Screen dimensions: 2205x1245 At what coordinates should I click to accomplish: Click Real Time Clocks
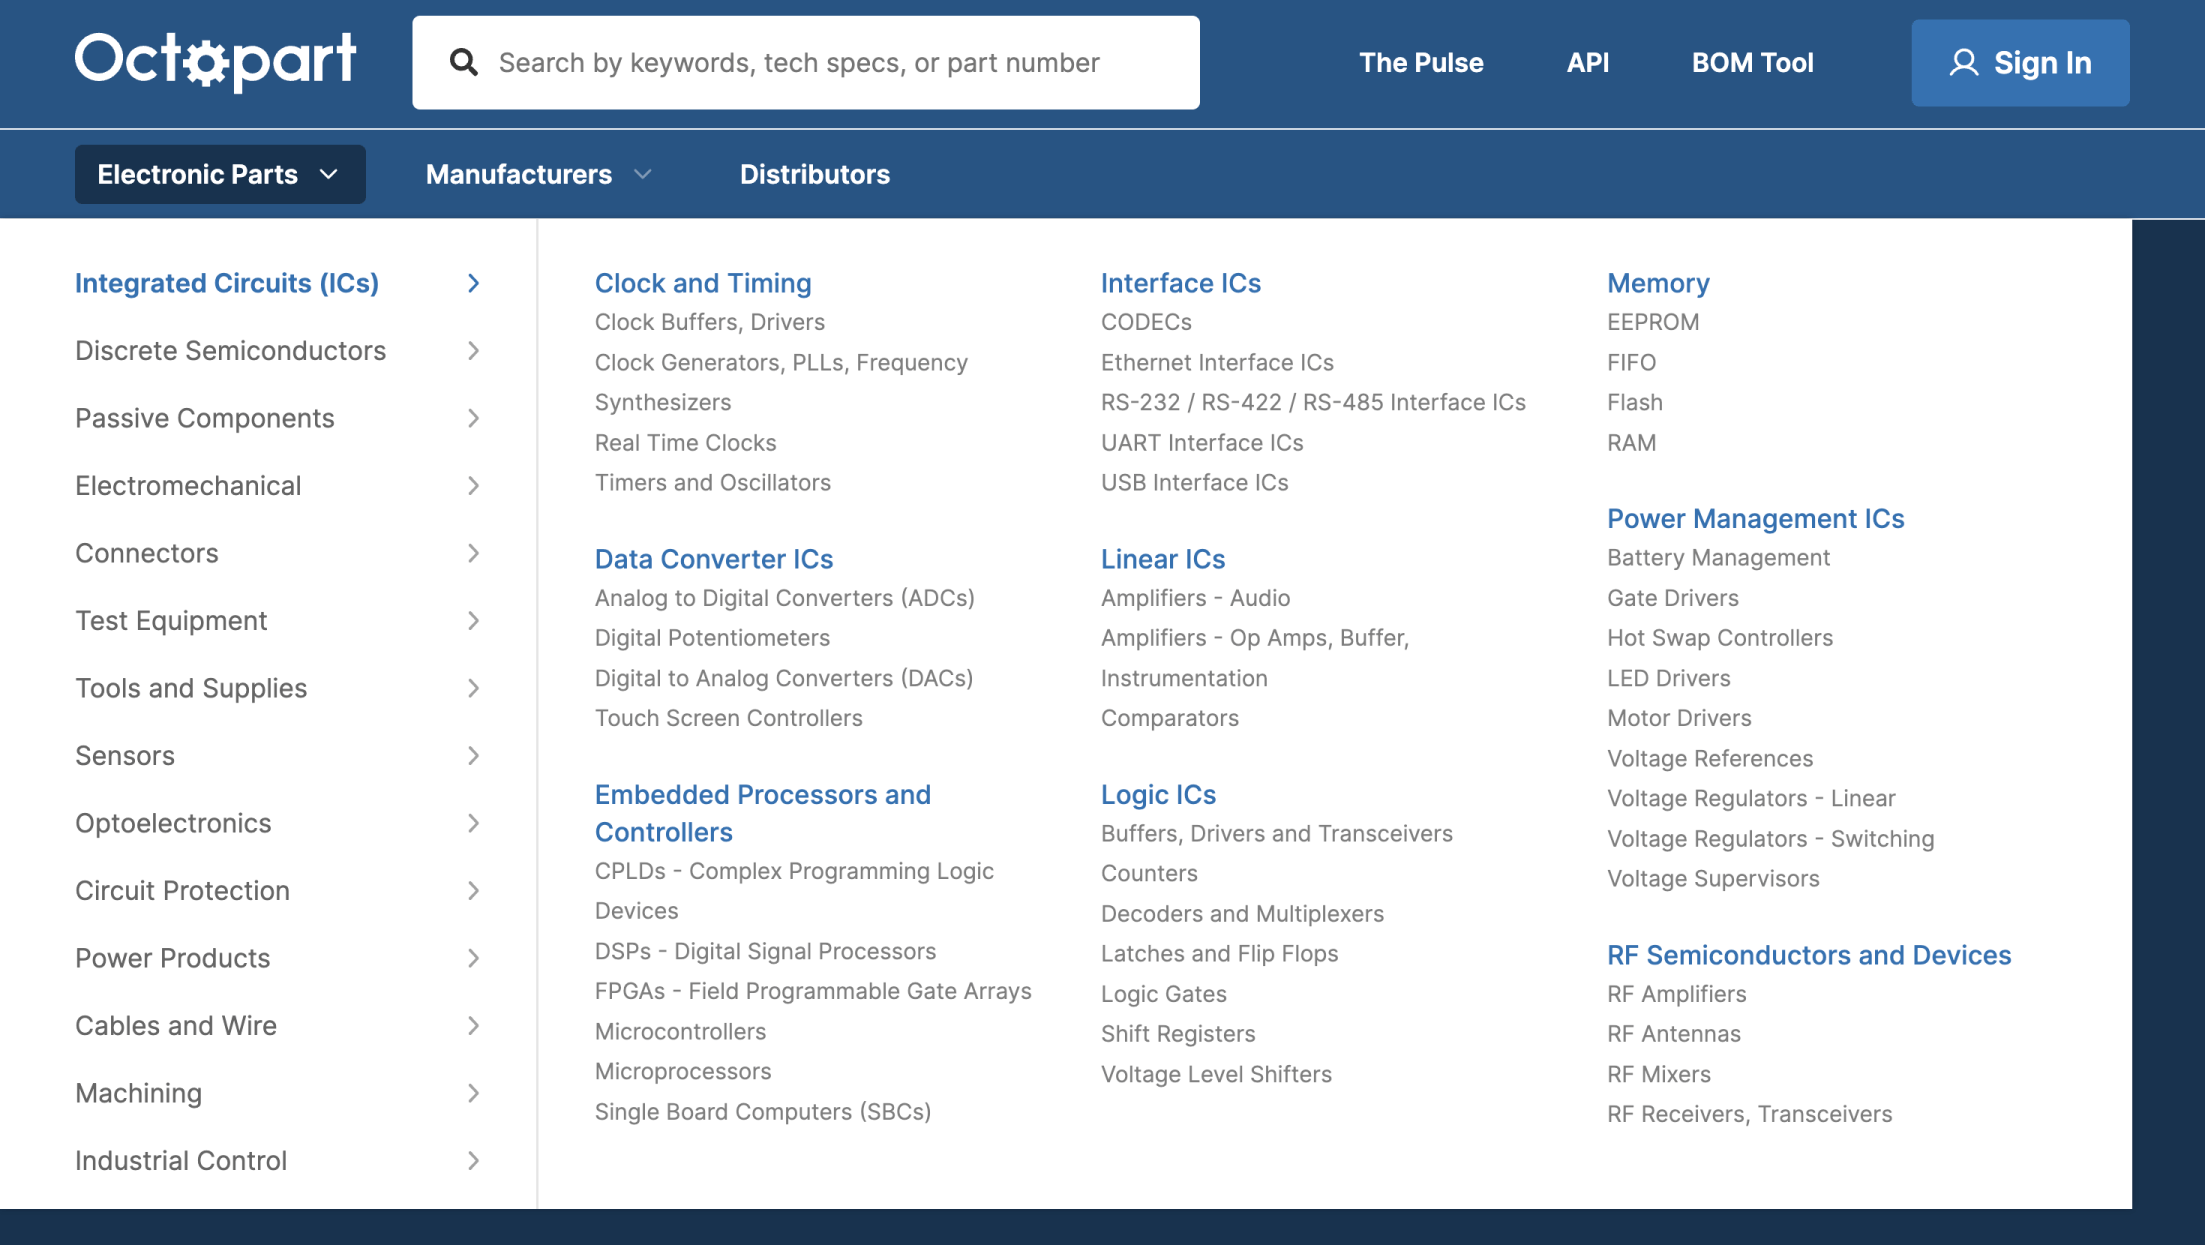tap(685, 443)
